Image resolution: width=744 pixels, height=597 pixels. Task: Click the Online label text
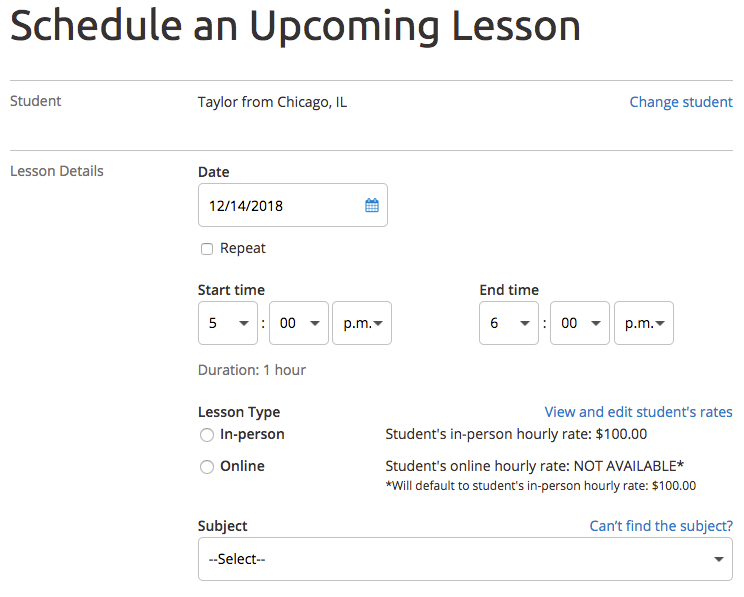(242, 466)
